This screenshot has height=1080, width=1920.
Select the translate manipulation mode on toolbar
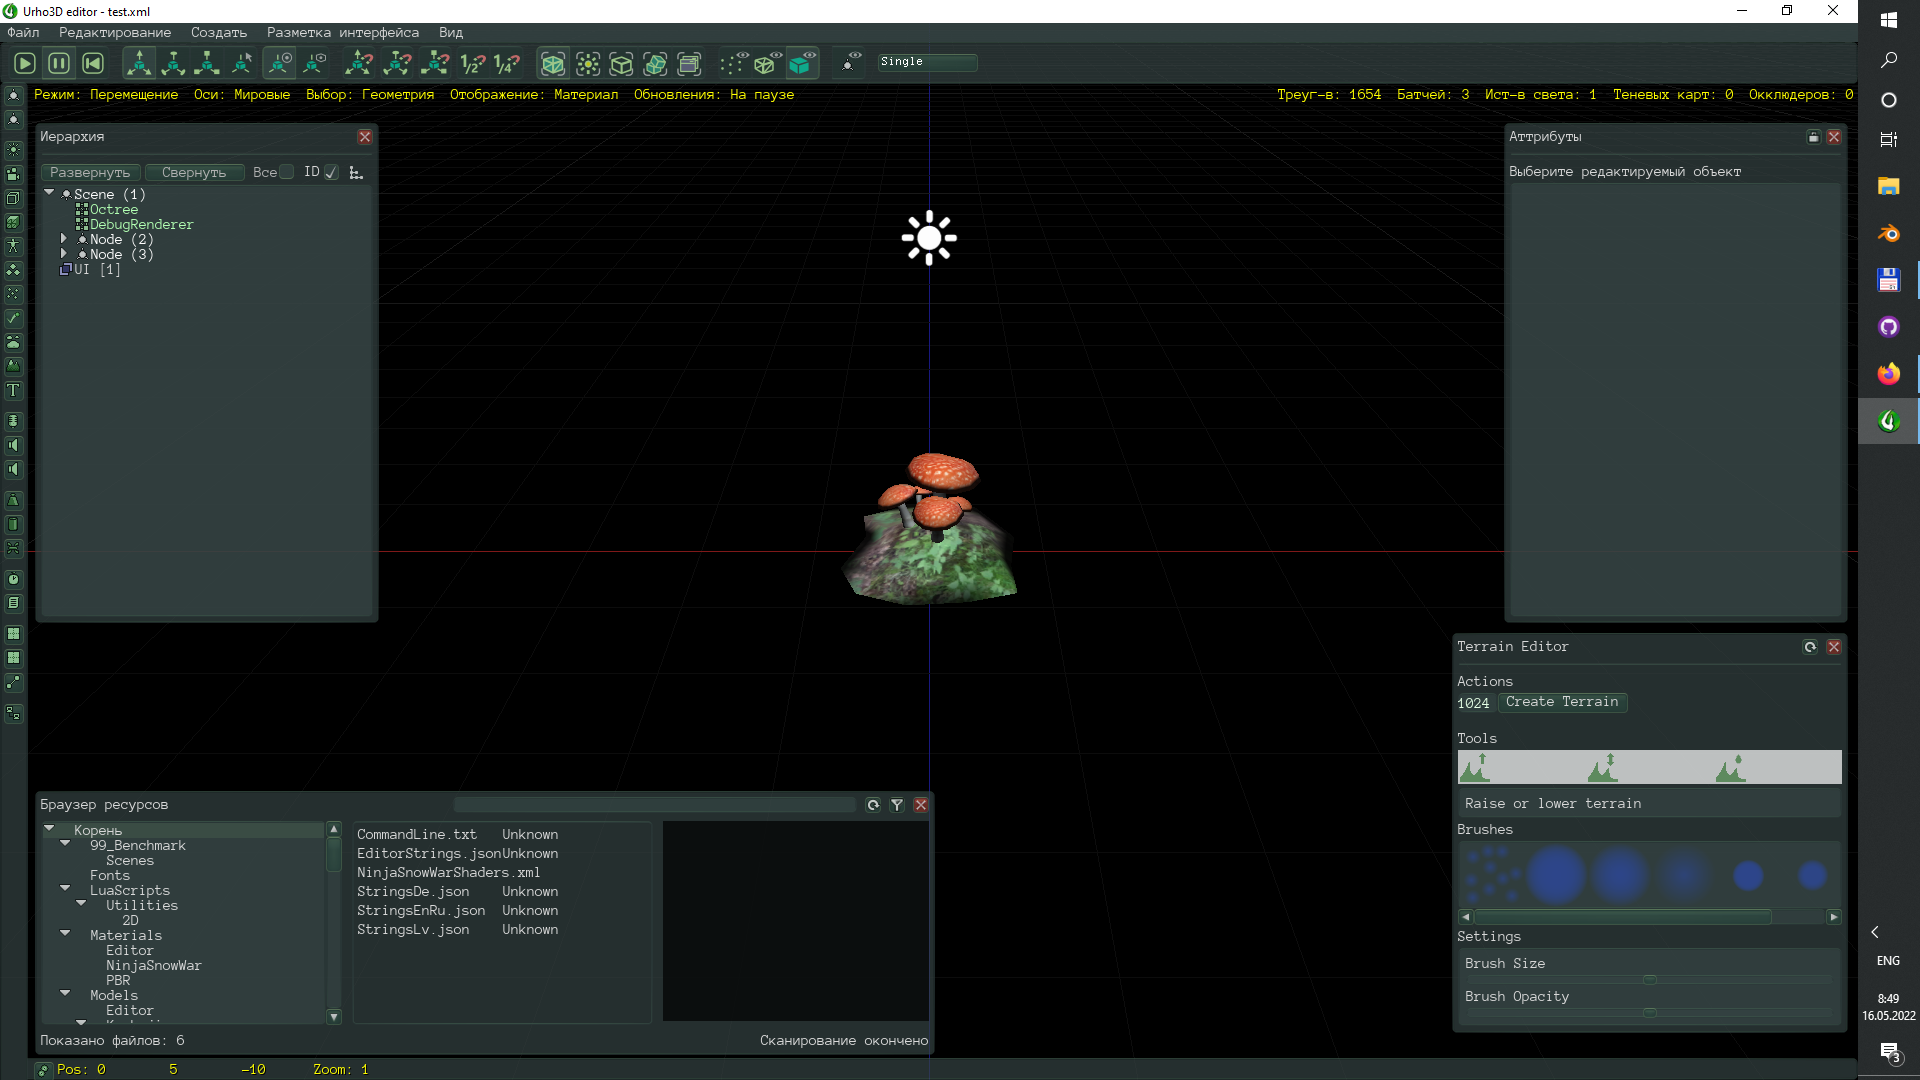(139, 62)
